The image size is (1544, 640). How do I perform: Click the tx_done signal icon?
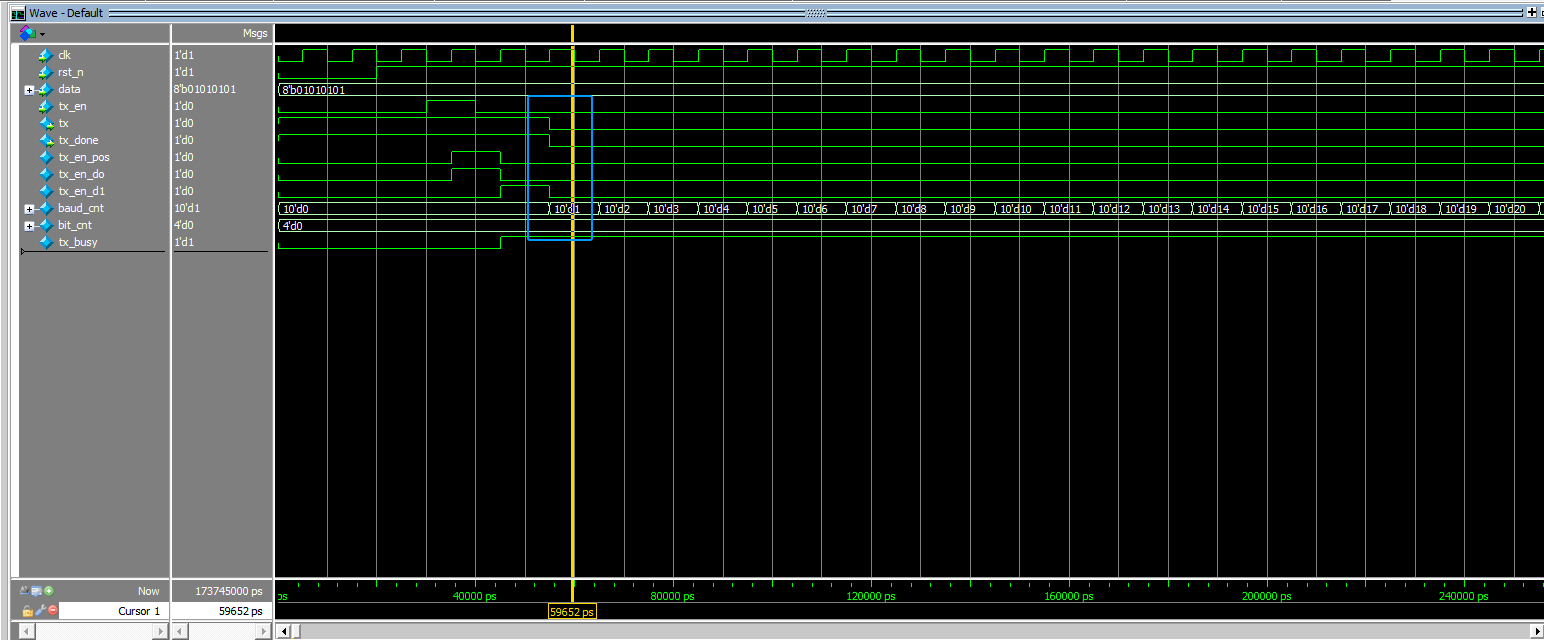tap(45, 140)
